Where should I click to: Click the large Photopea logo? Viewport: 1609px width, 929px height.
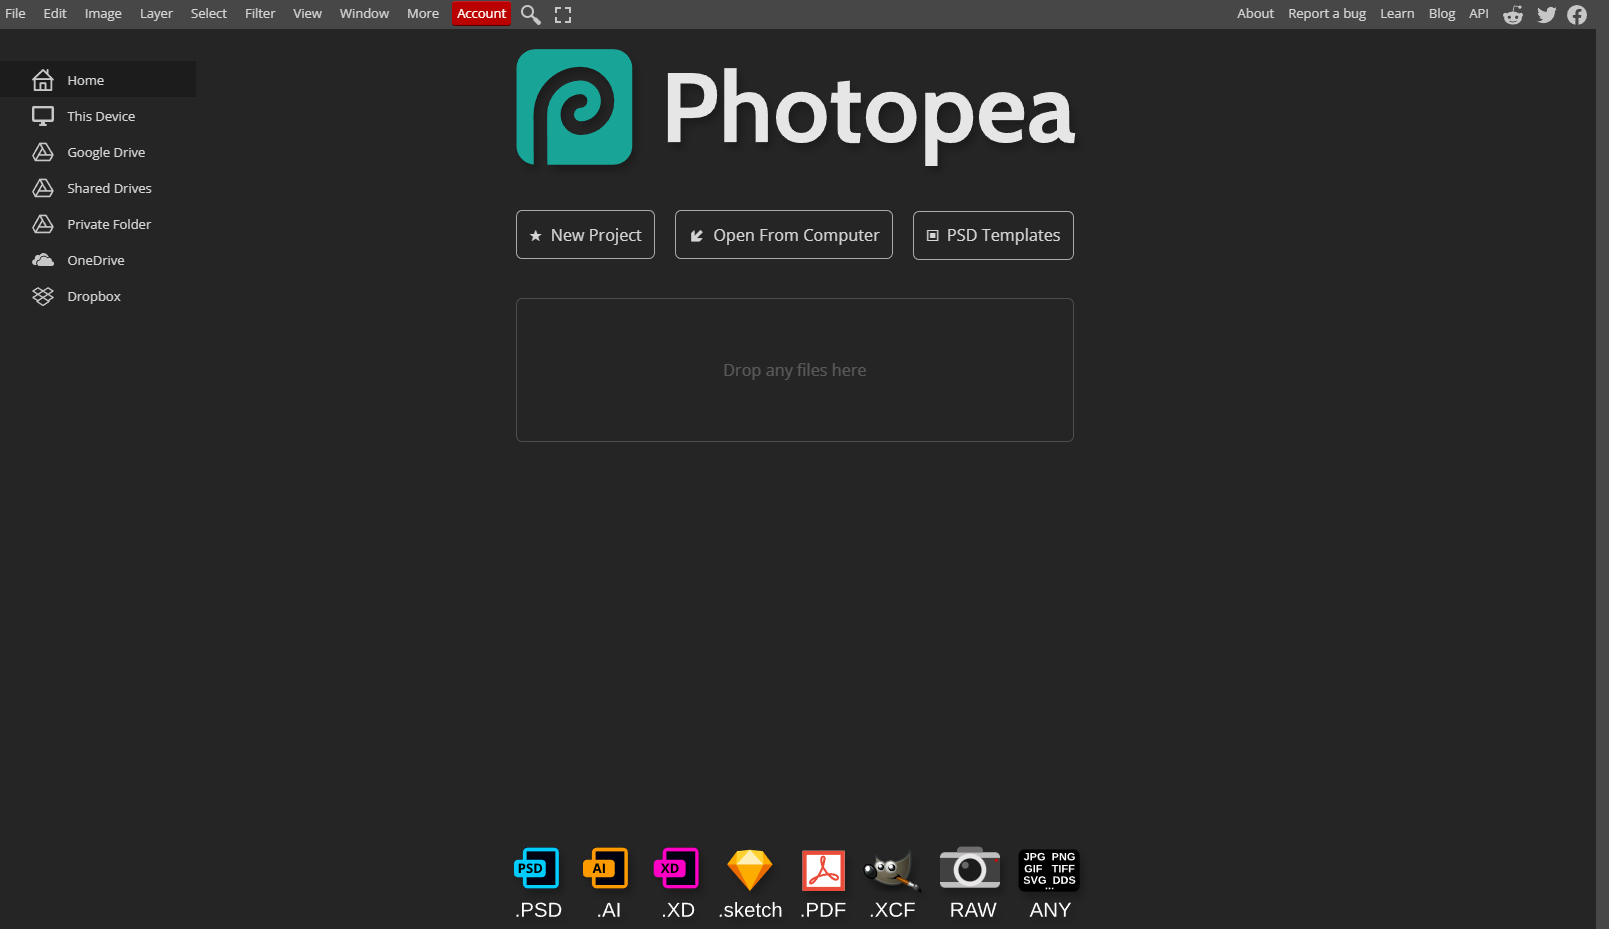click(x=574, y=107)
